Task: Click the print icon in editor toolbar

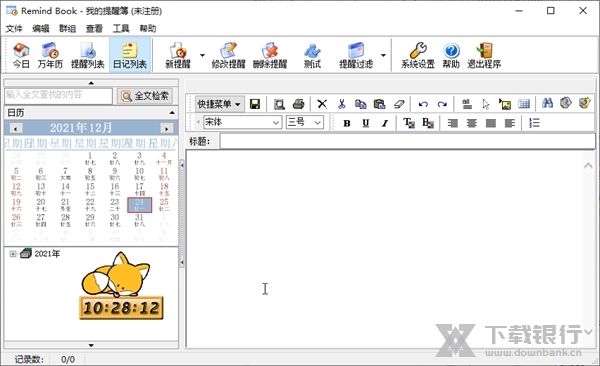Action: pos(298,104)
